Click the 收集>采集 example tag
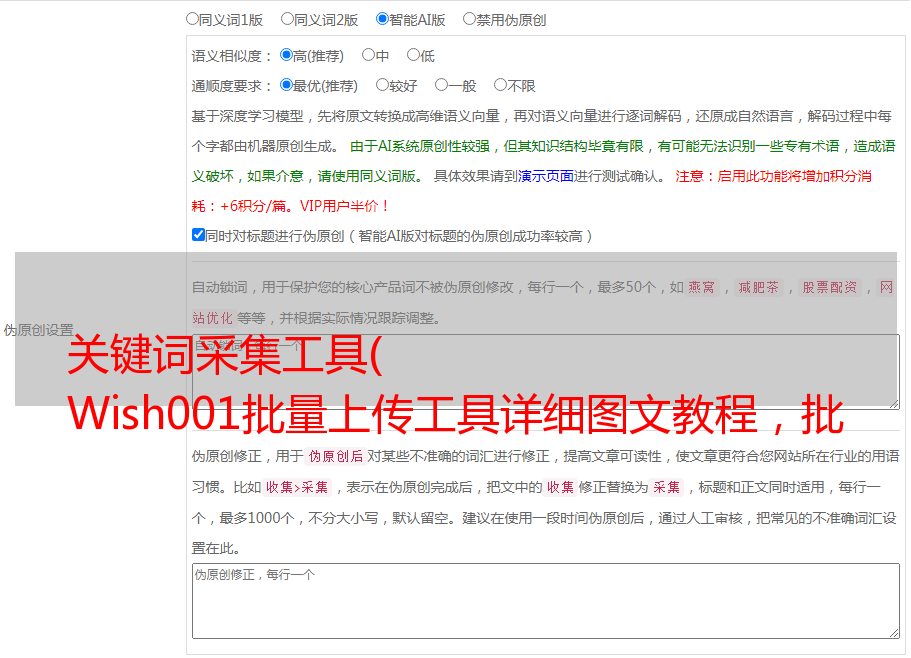The image size is (911, 658). pyautogui.click(x=297, y=487)
